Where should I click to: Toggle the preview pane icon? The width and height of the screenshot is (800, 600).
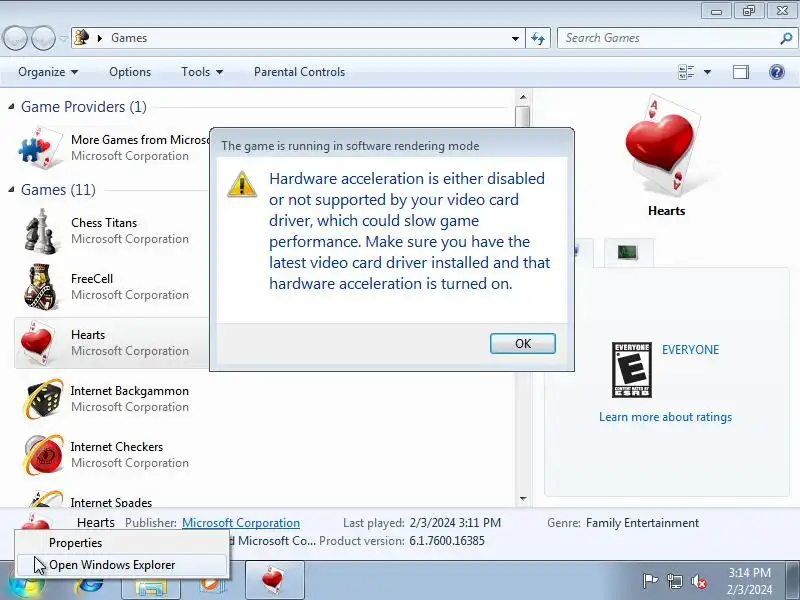741,72
